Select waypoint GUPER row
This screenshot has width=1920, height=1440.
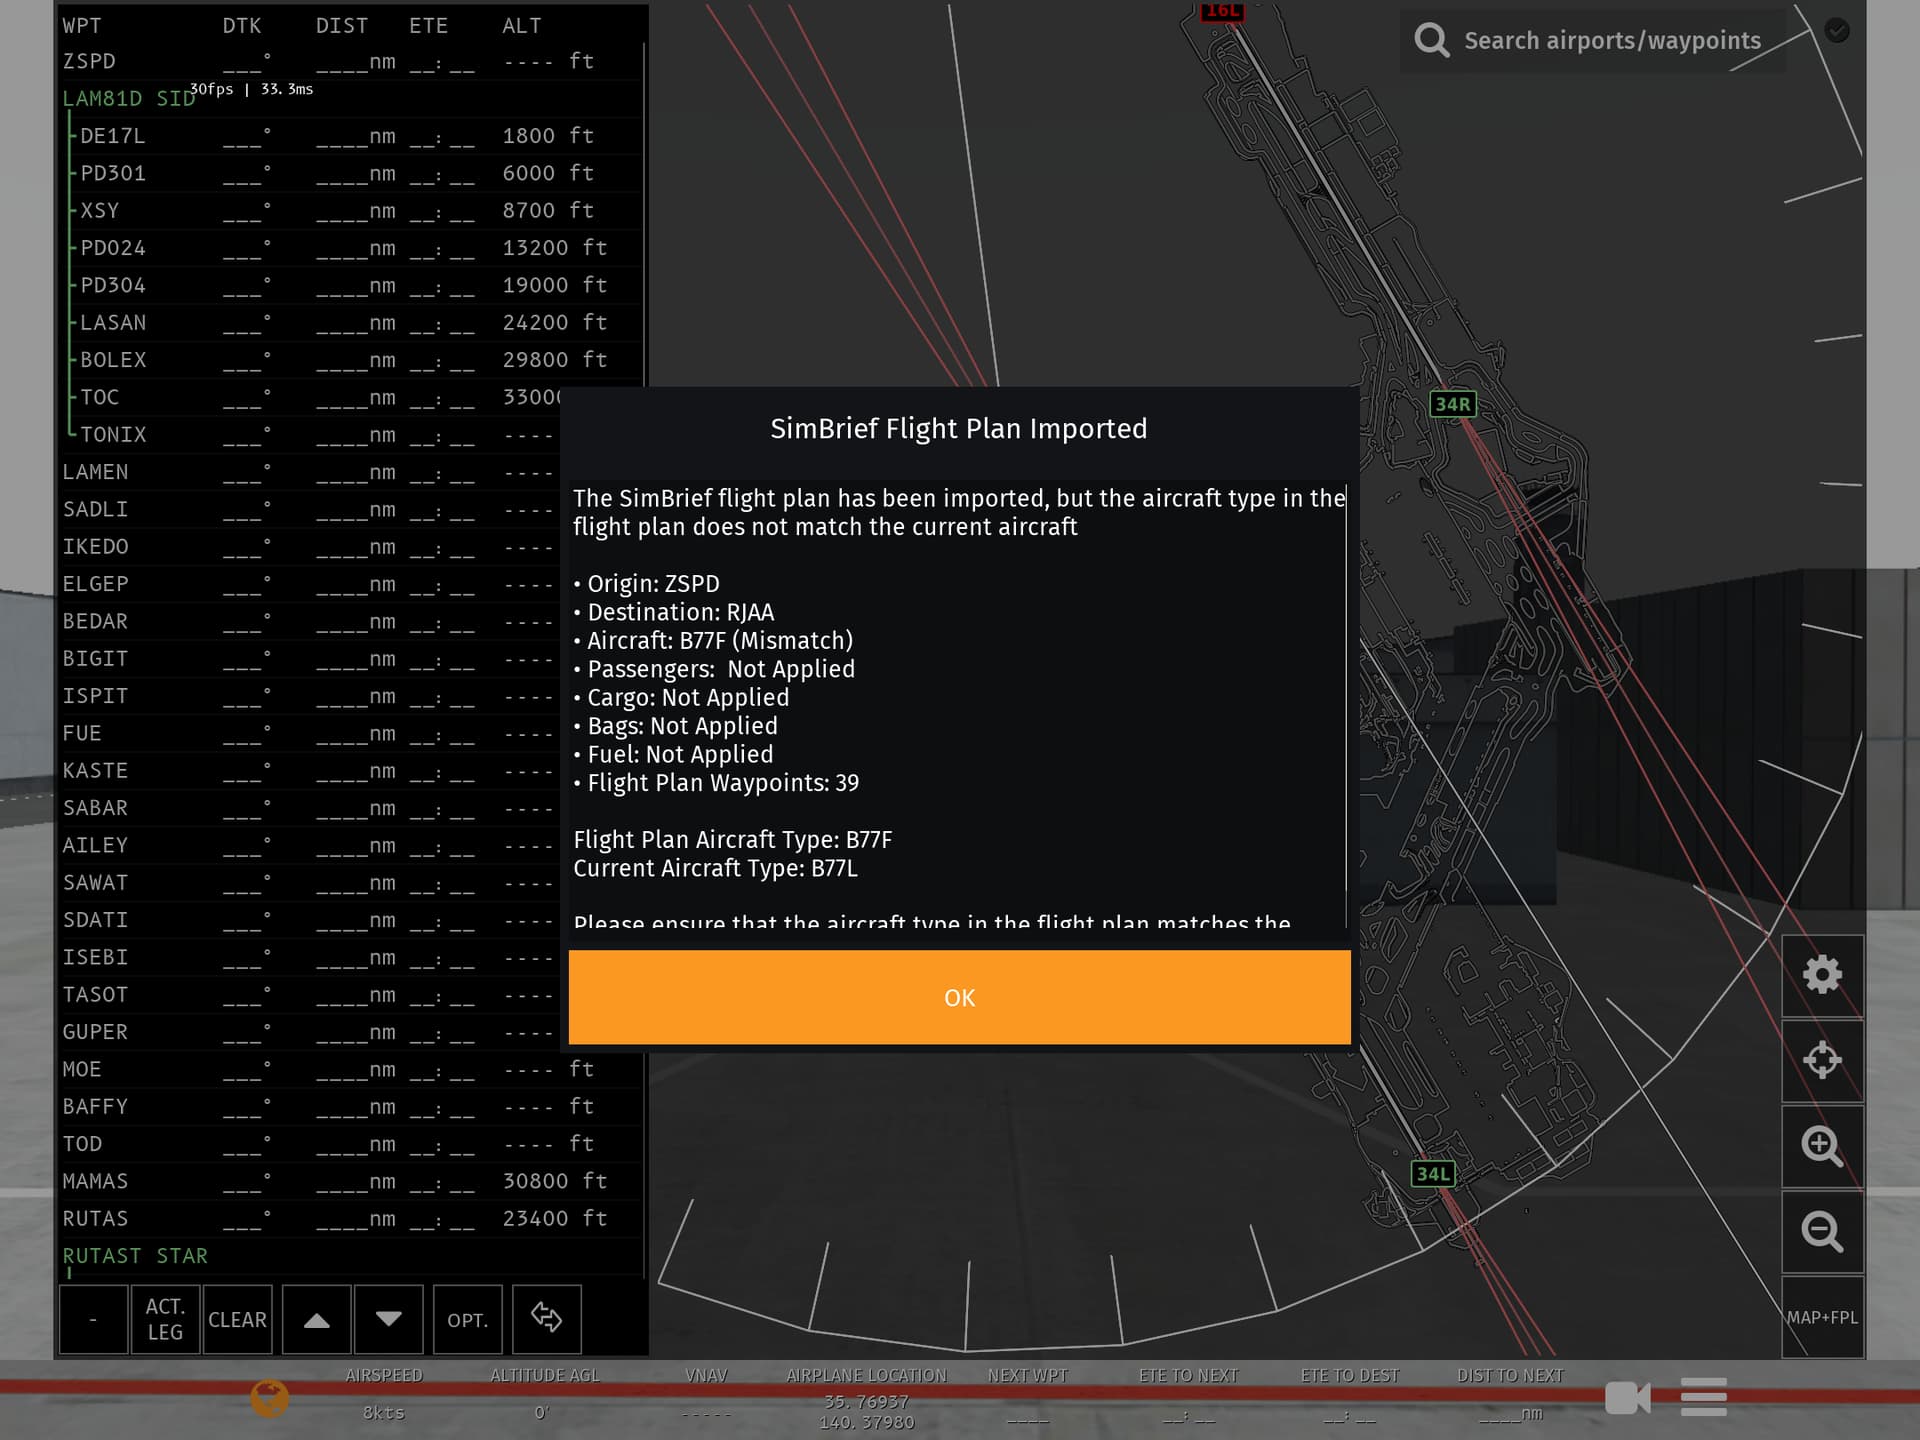[310, 1032]
